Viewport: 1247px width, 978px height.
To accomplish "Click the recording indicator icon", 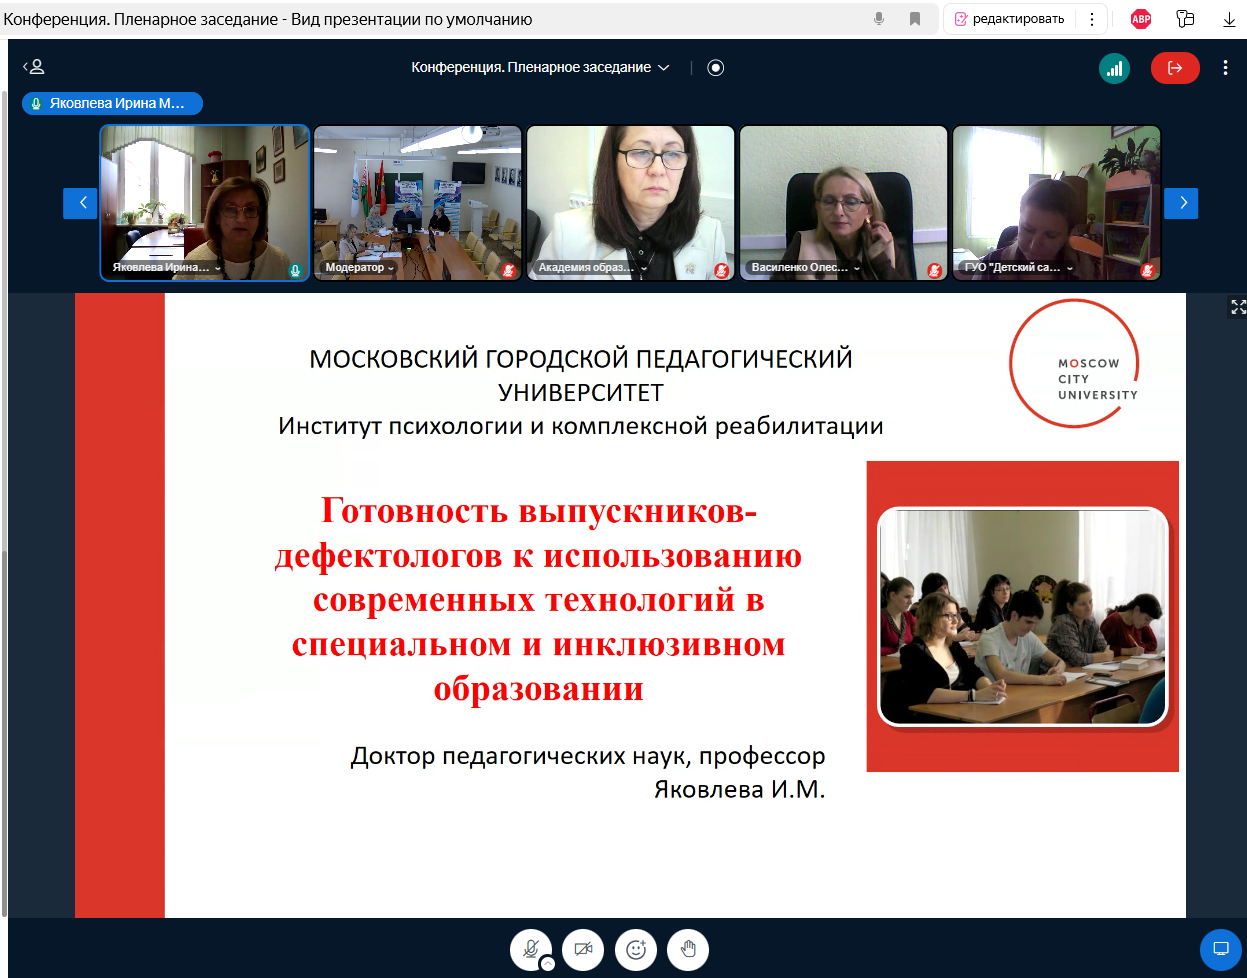I will 715,68.
